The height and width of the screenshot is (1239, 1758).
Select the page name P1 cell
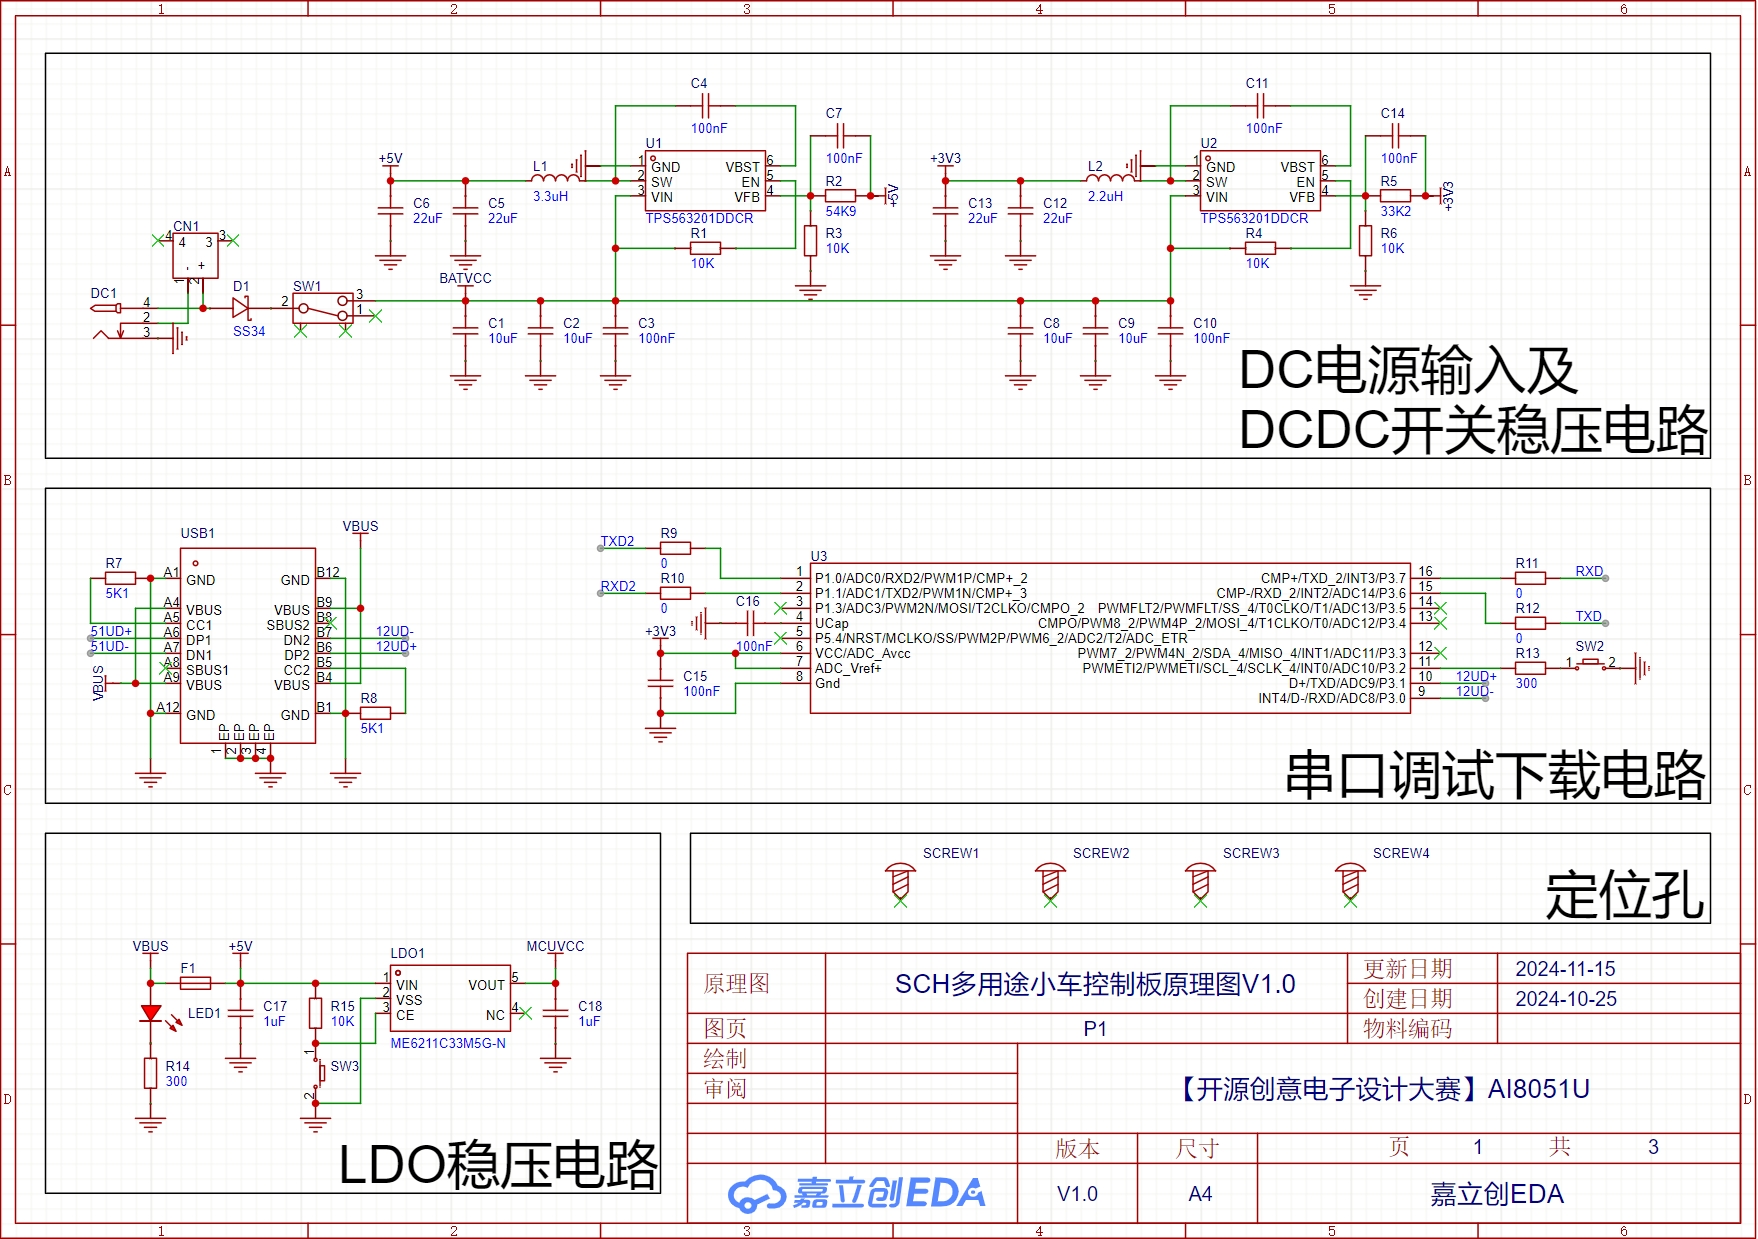[x=1086, y=1029]
